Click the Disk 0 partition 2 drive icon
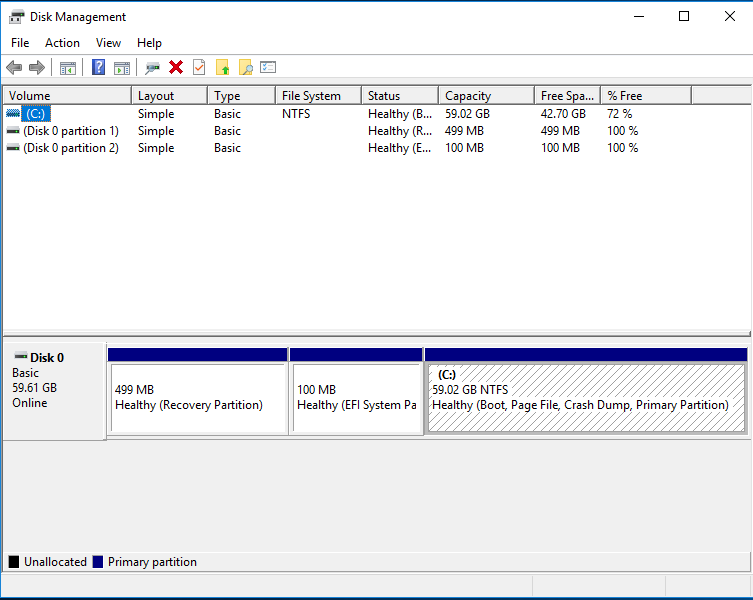 13,148
